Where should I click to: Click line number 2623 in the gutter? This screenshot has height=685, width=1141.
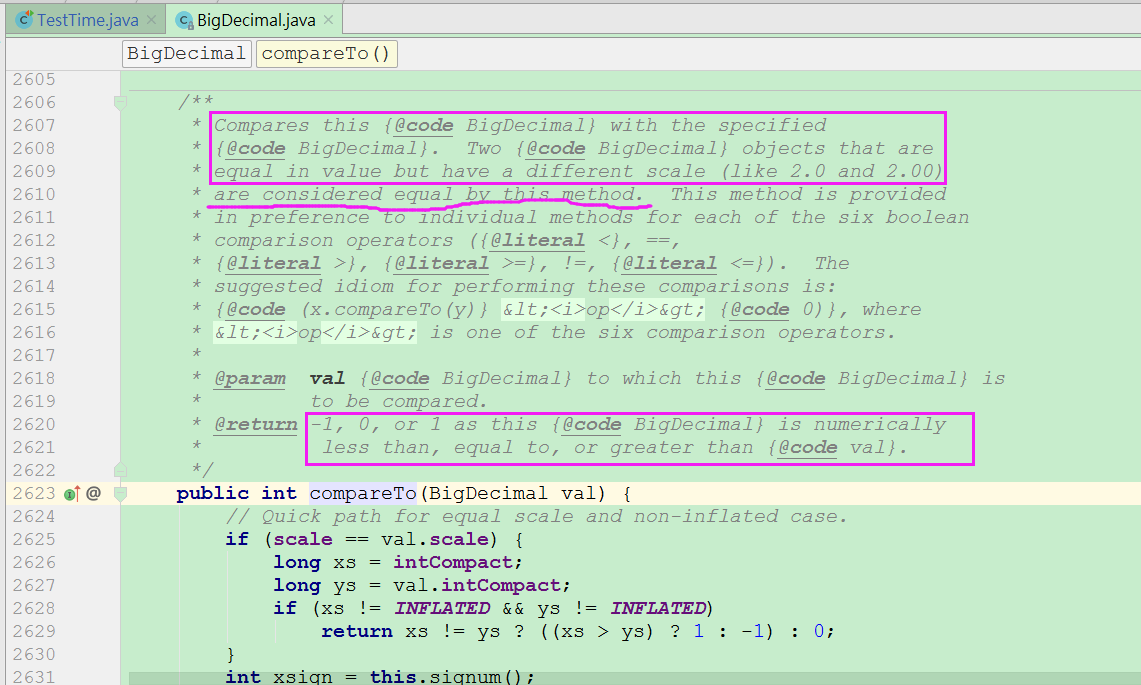(x=33, y=493)
